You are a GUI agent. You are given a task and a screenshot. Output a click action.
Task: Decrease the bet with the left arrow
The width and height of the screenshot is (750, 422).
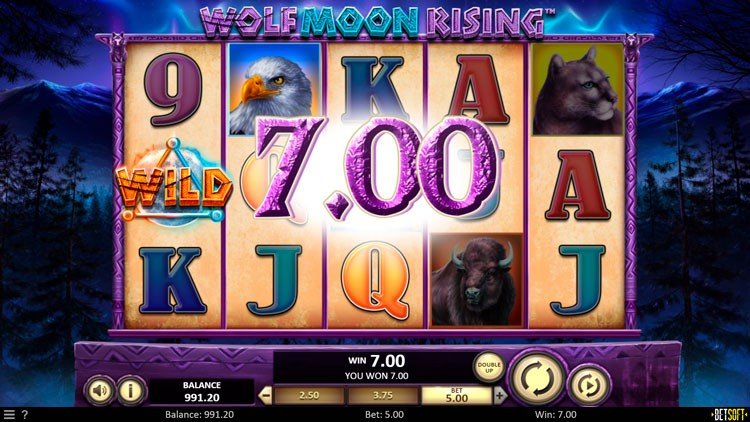pyautogui.click(x=265, y=396)
